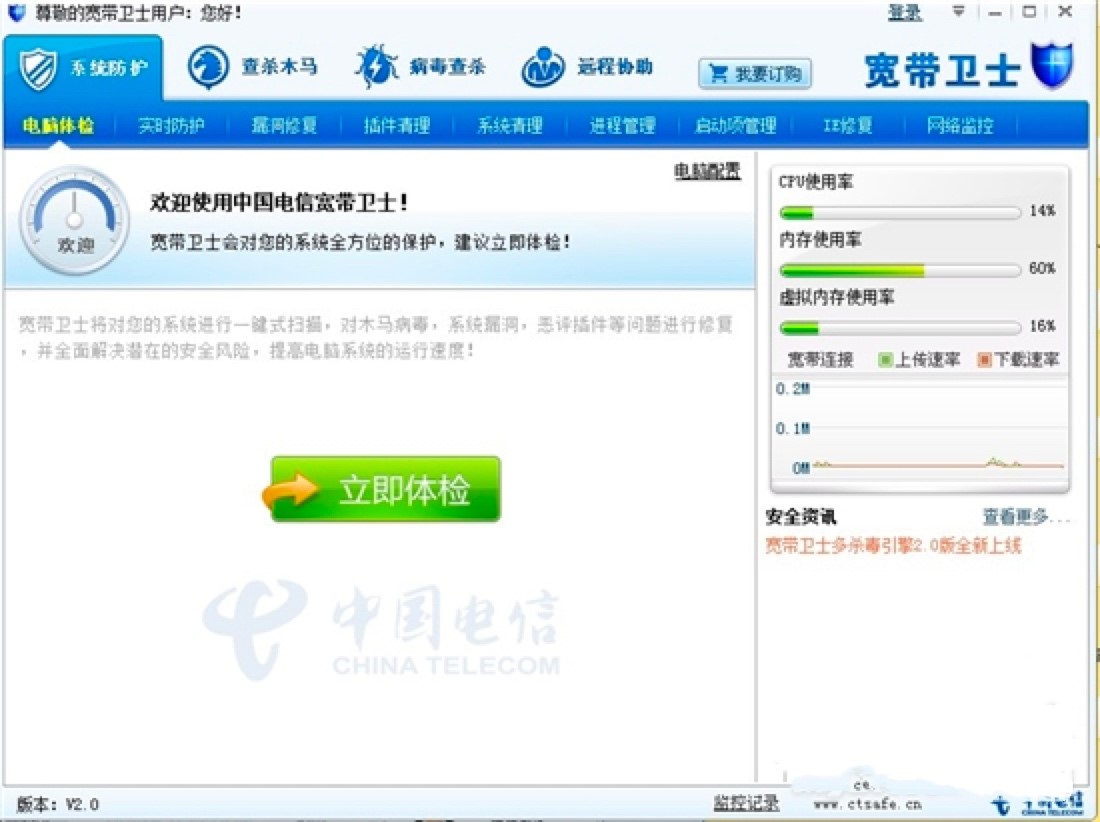This screenshot has height=822, width=1100.
Task: Click the 远程协助 people icon
Action: pyautogui.click(x=543, y=67)
